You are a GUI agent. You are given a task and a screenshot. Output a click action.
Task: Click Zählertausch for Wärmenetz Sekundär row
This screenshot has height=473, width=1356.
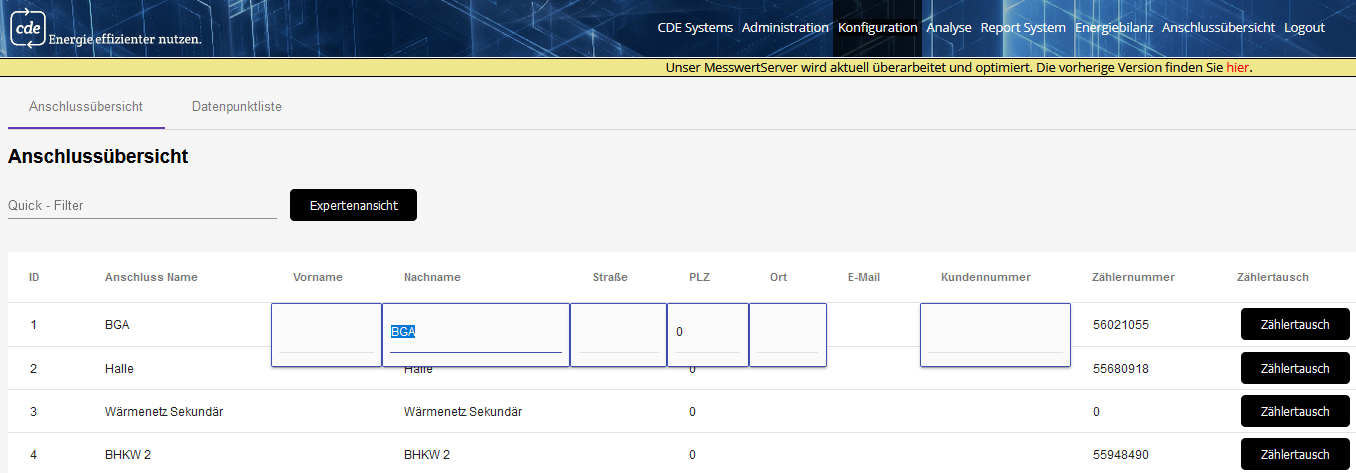(1295, 411)
